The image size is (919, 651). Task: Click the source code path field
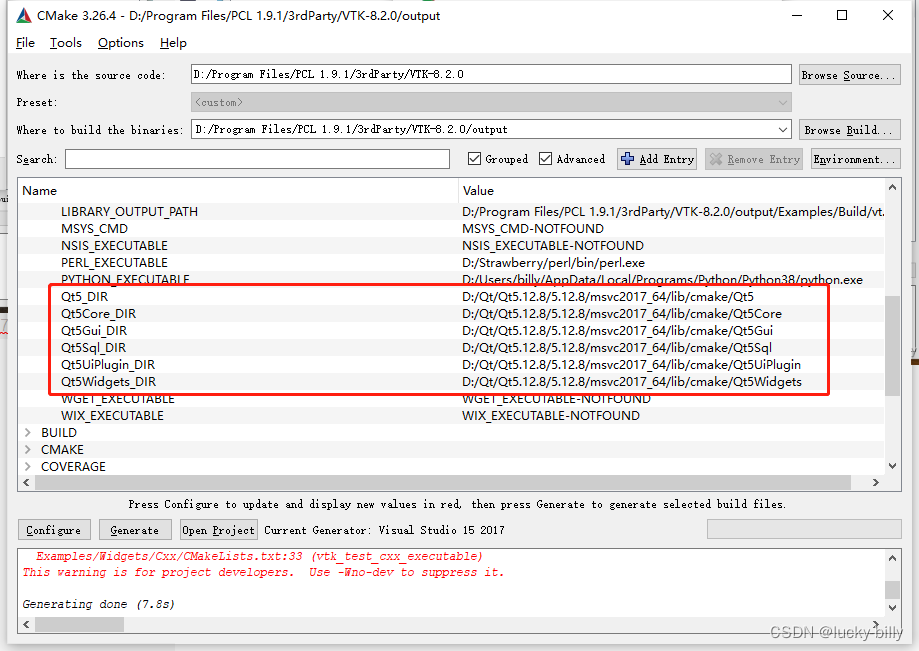491,74
